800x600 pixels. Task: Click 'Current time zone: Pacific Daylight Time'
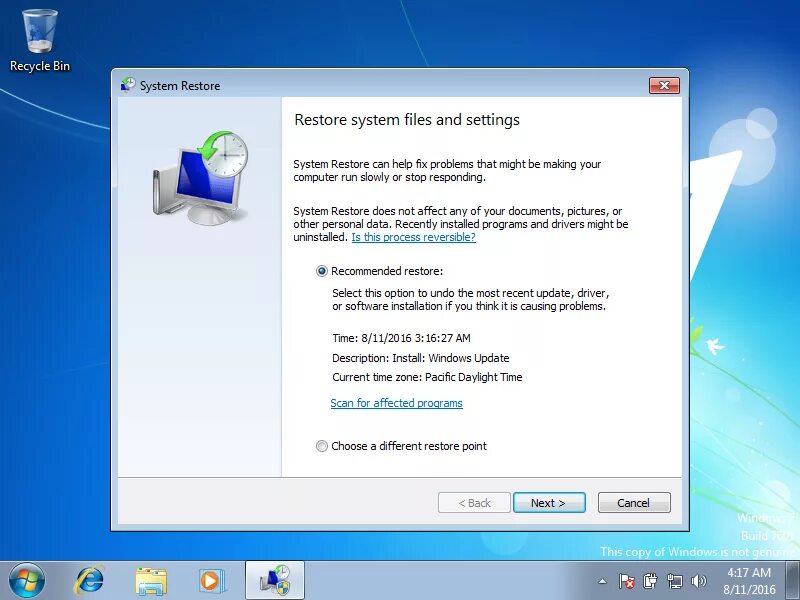(x=427, y=377)
